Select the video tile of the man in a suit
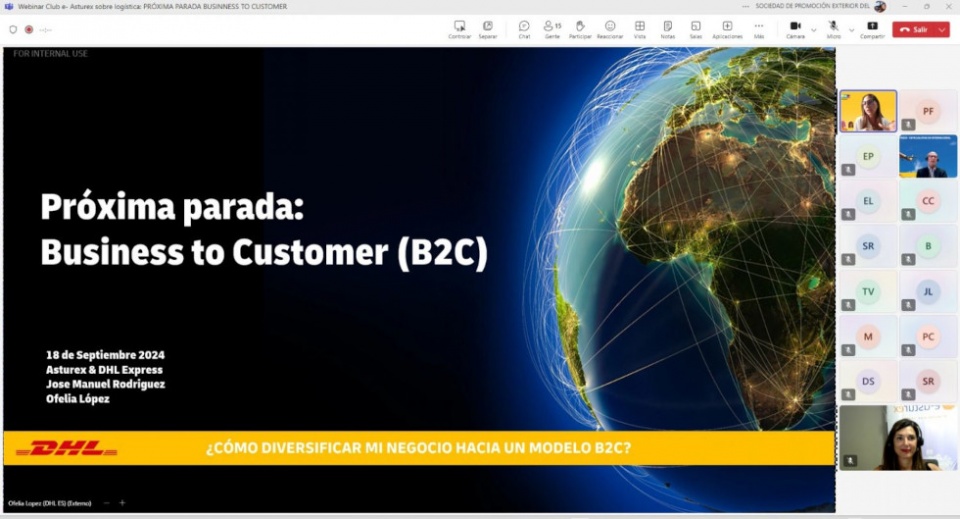 928,156
